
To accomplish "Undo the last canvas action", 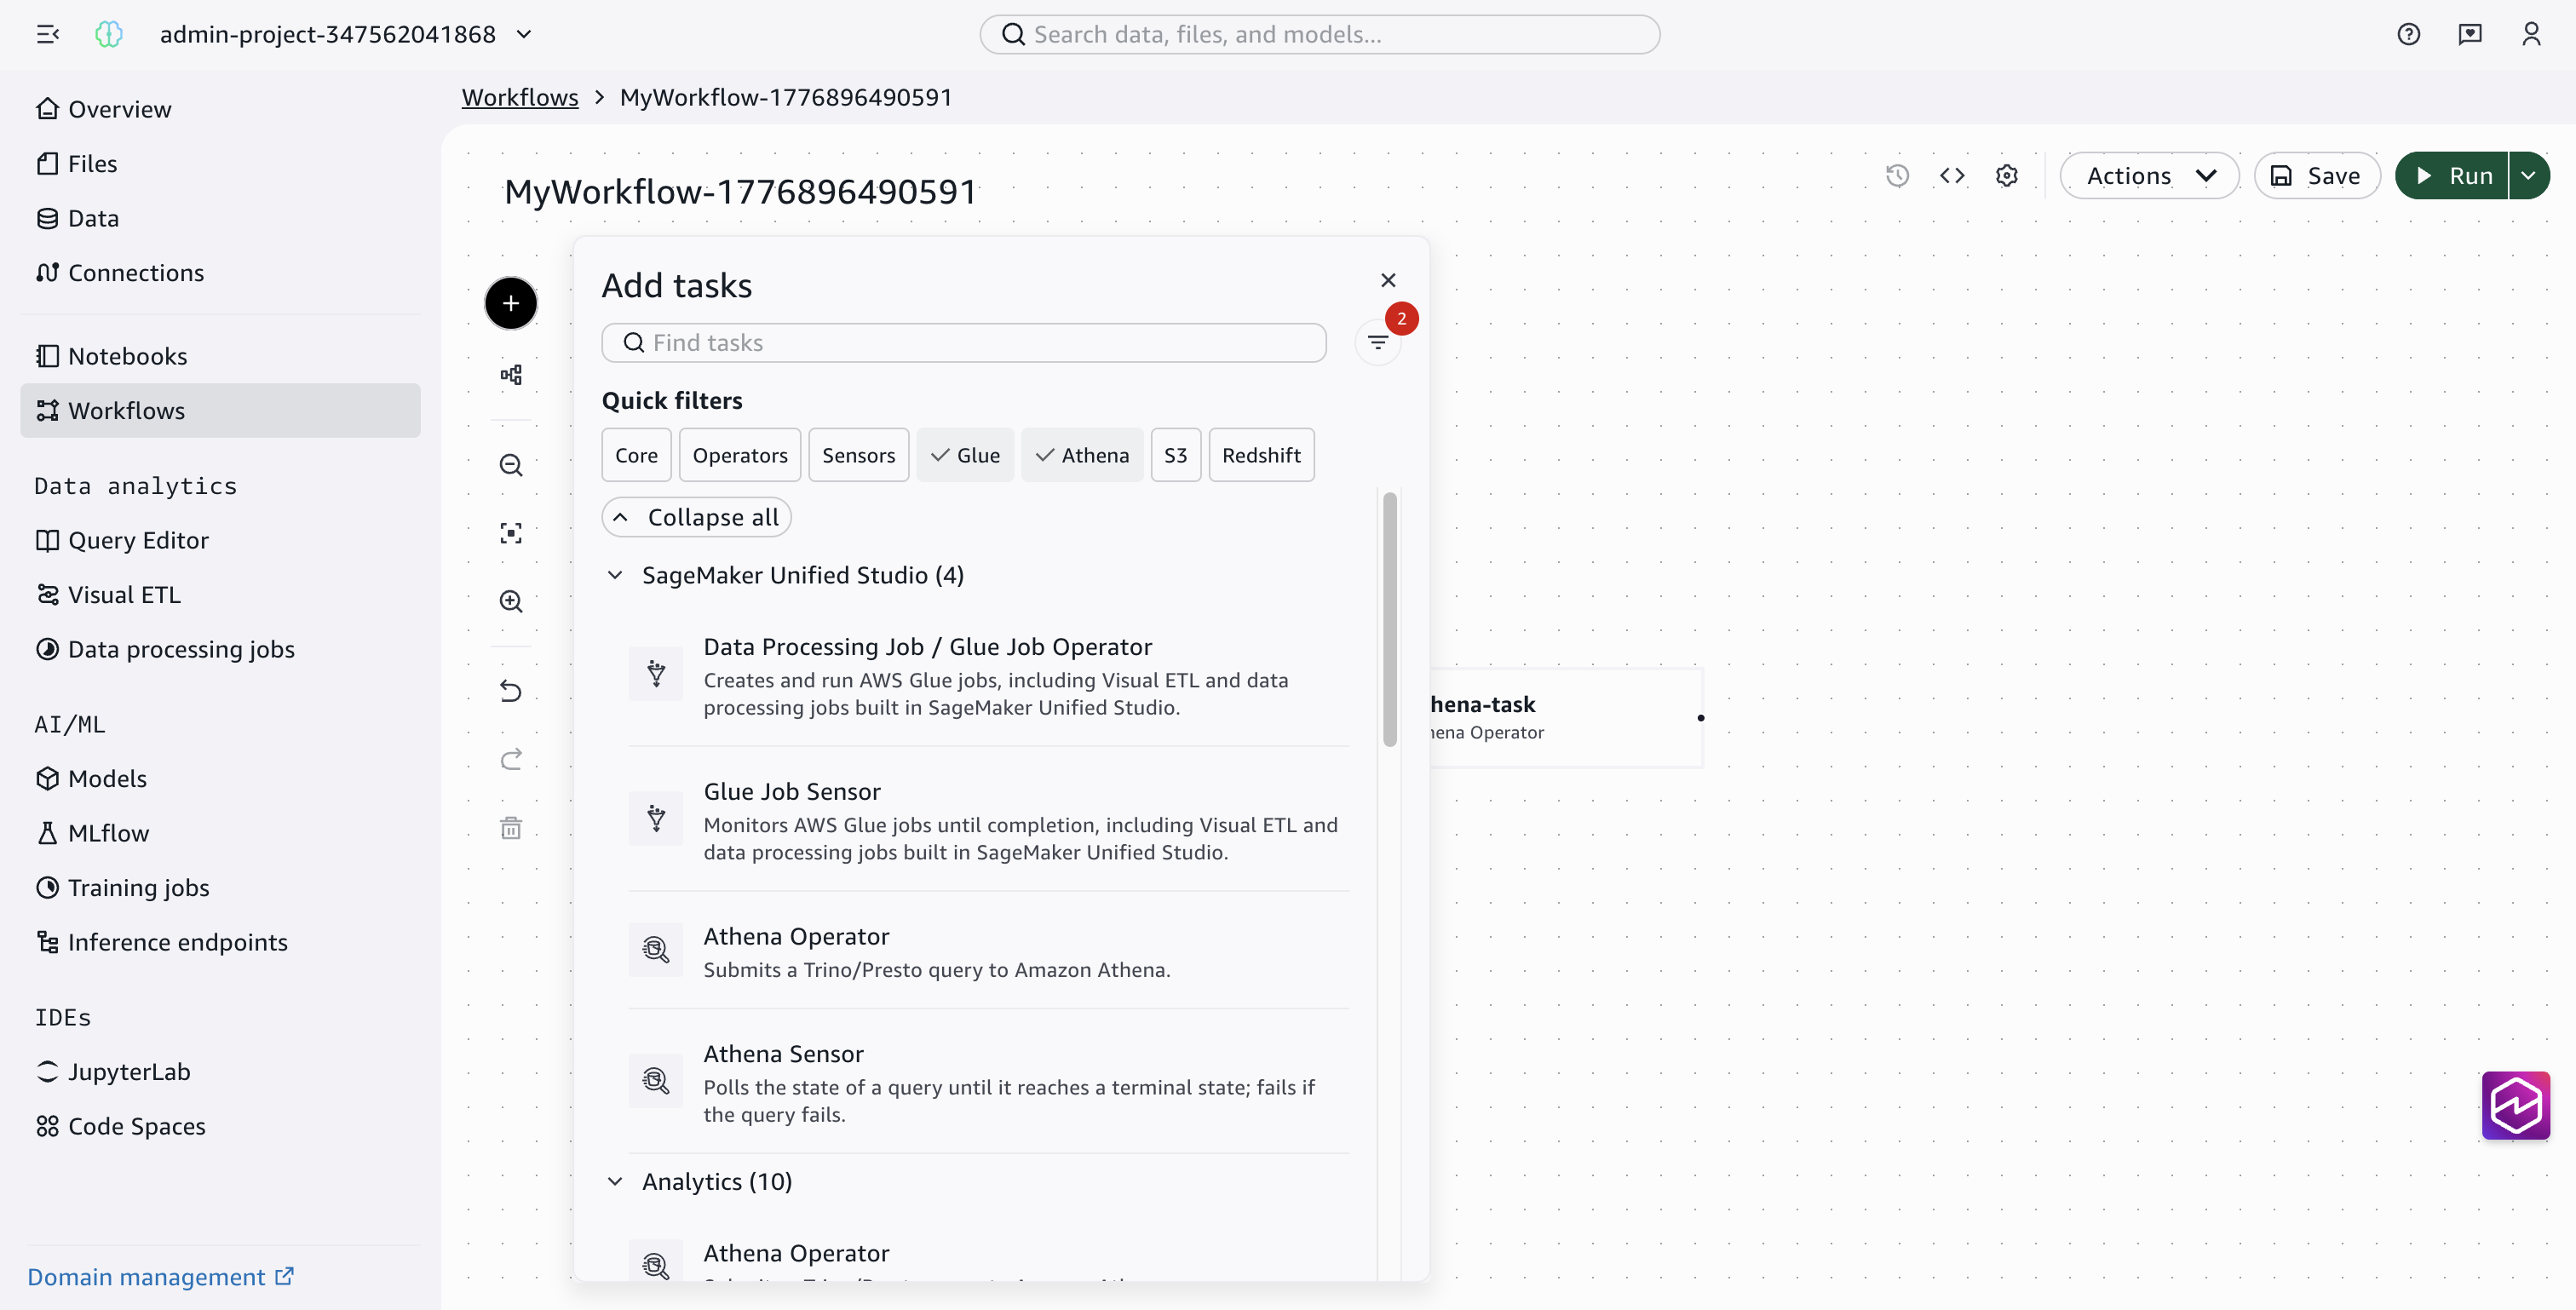I will pyautogui.click(x=511, y=691).
